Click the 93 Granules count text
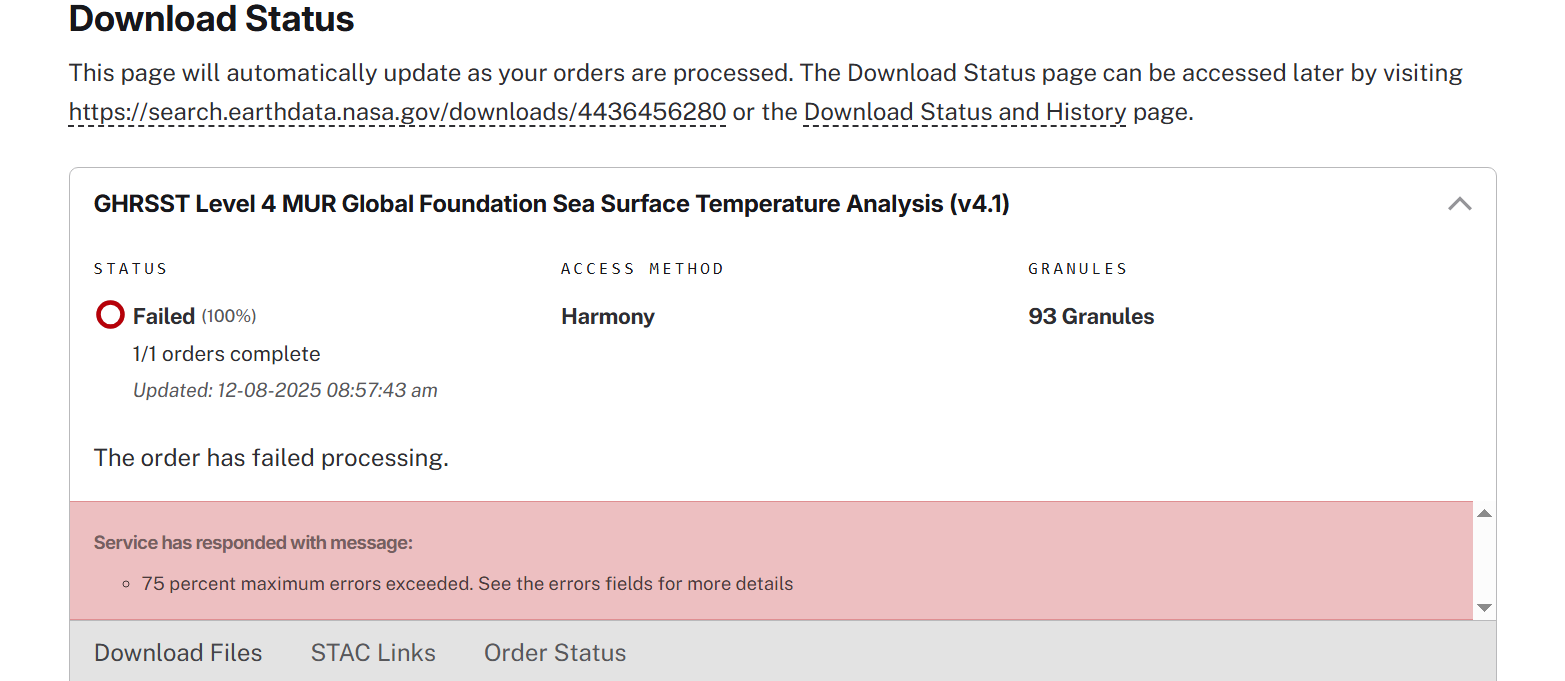The height and width of the screenshot is (681, 1565). pyautogui.click(x=1090, y=316)
